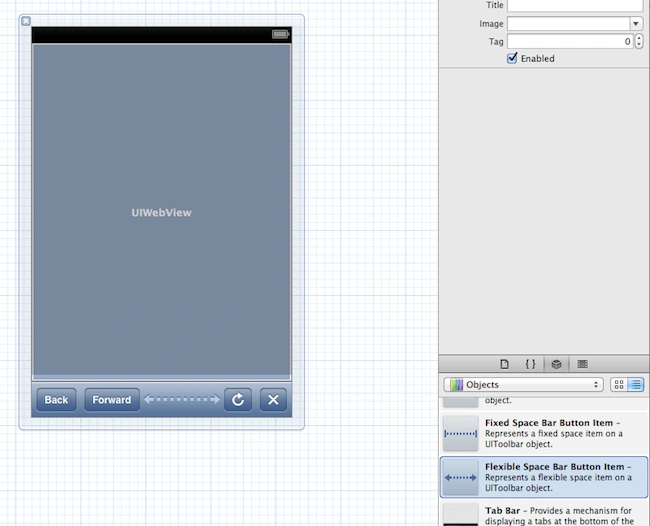
Task: Click the Back toolbar button
Action: pos(56,400)
